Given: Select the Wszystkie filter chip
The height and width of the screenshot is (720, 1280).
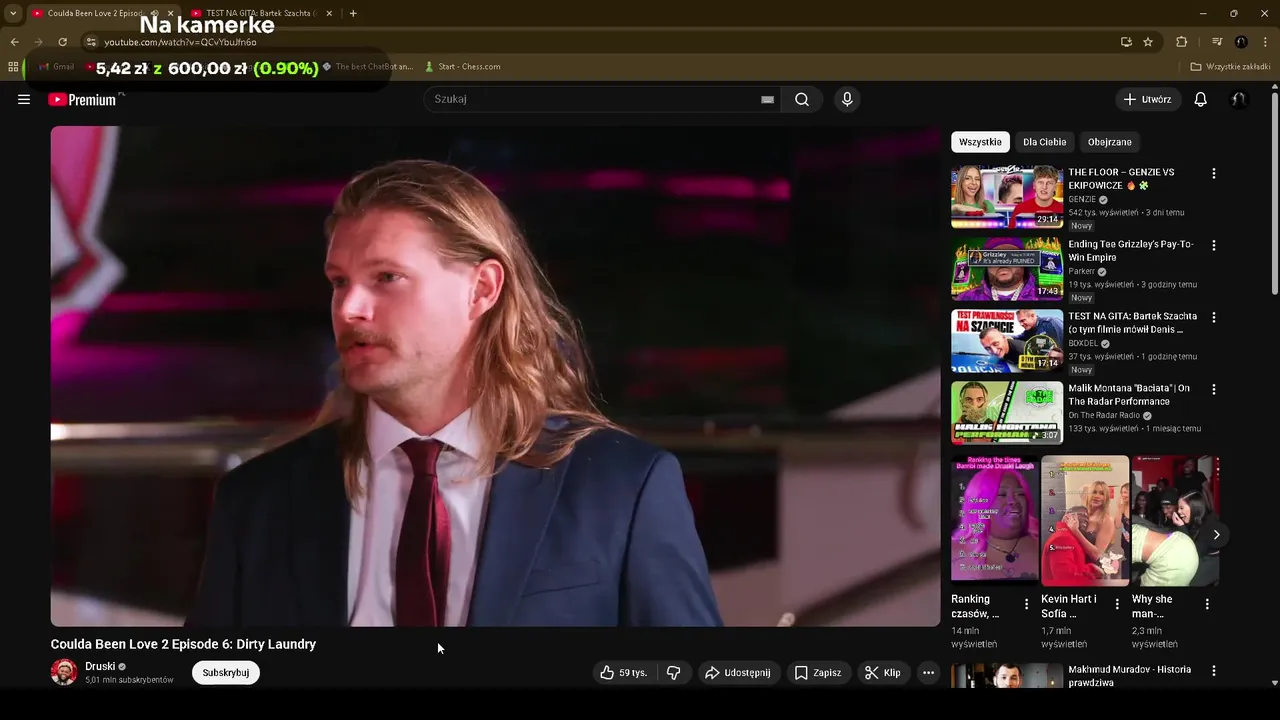Looking at the screenshot, I should (x=980, y=142).
